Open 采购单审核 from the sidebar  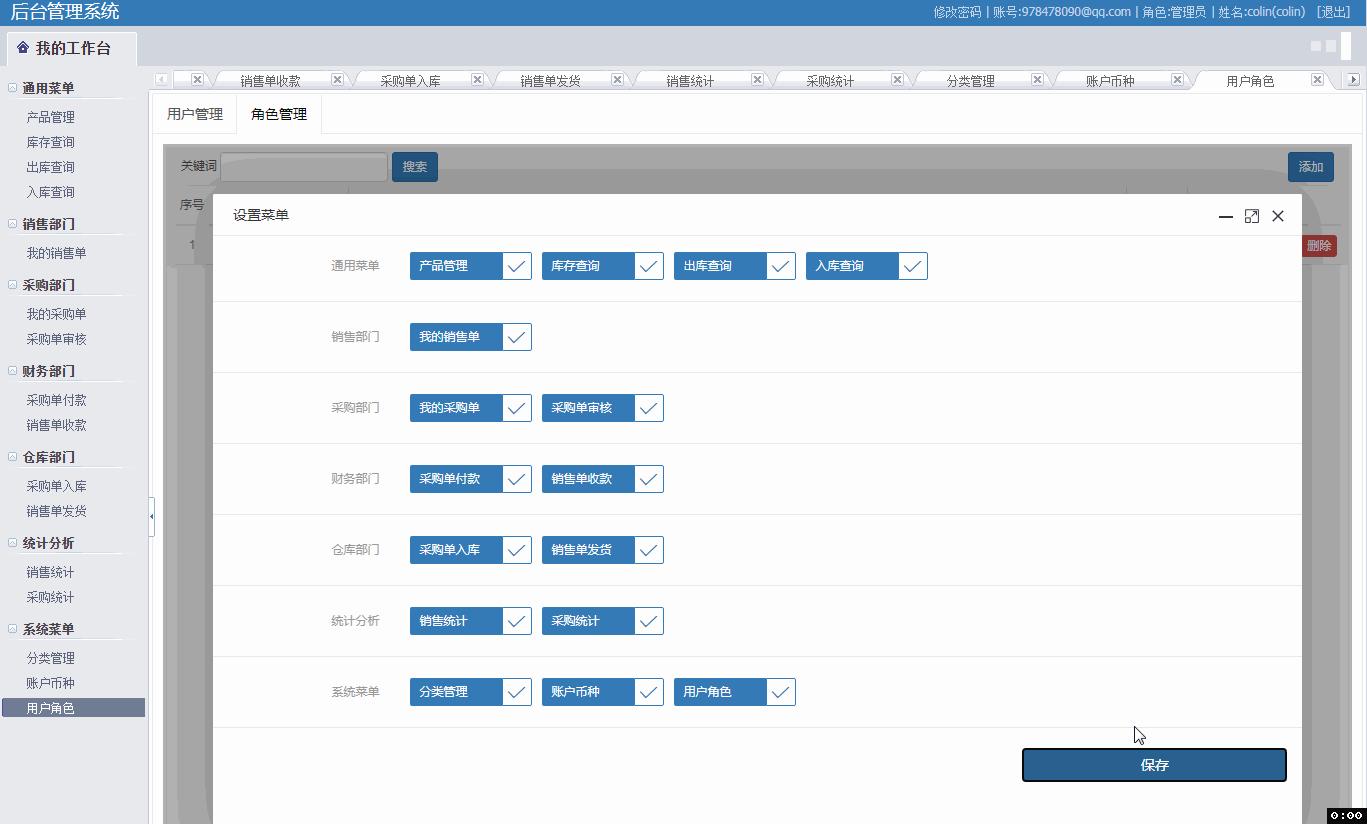coord(57,339)
